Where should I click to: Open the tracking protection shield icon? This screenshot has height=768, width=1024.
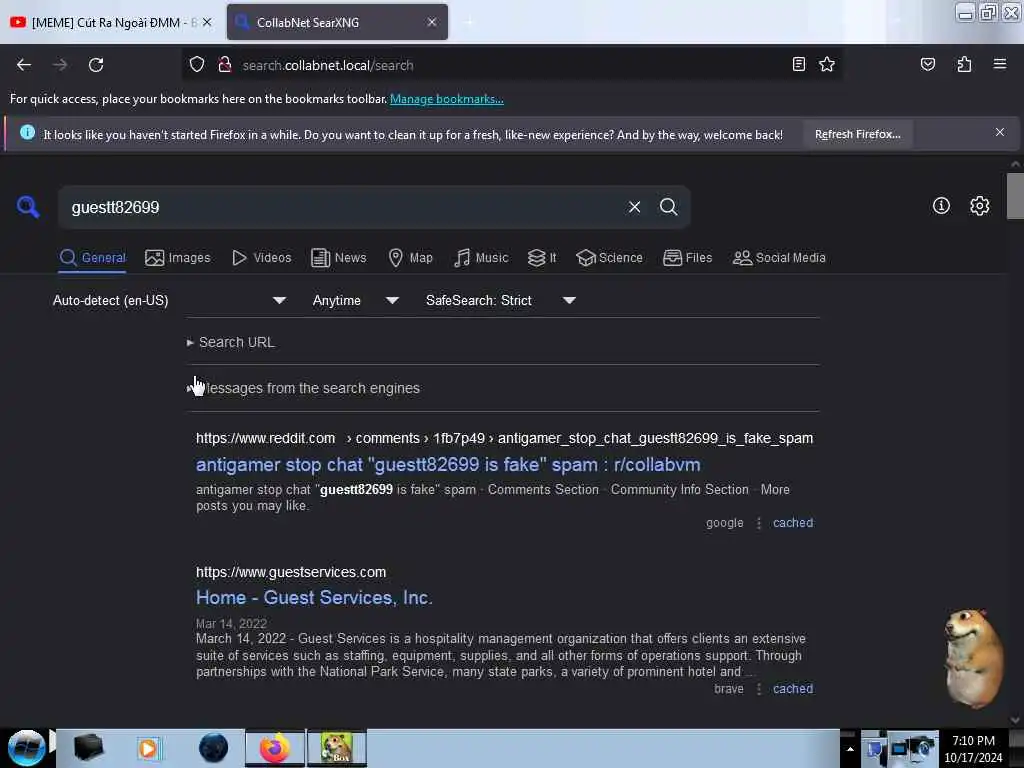point(197,65)
